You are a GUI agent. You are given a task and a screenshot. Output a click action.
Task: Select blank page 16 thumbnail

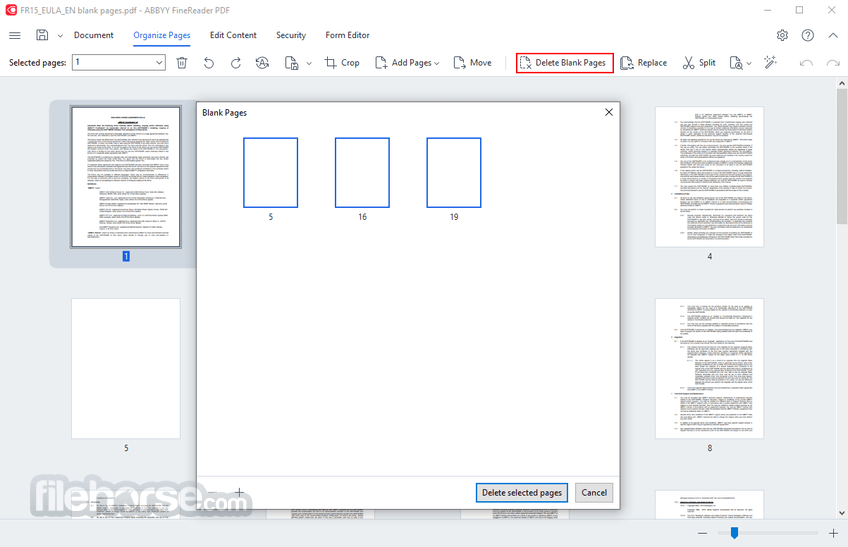click(362, 173)
